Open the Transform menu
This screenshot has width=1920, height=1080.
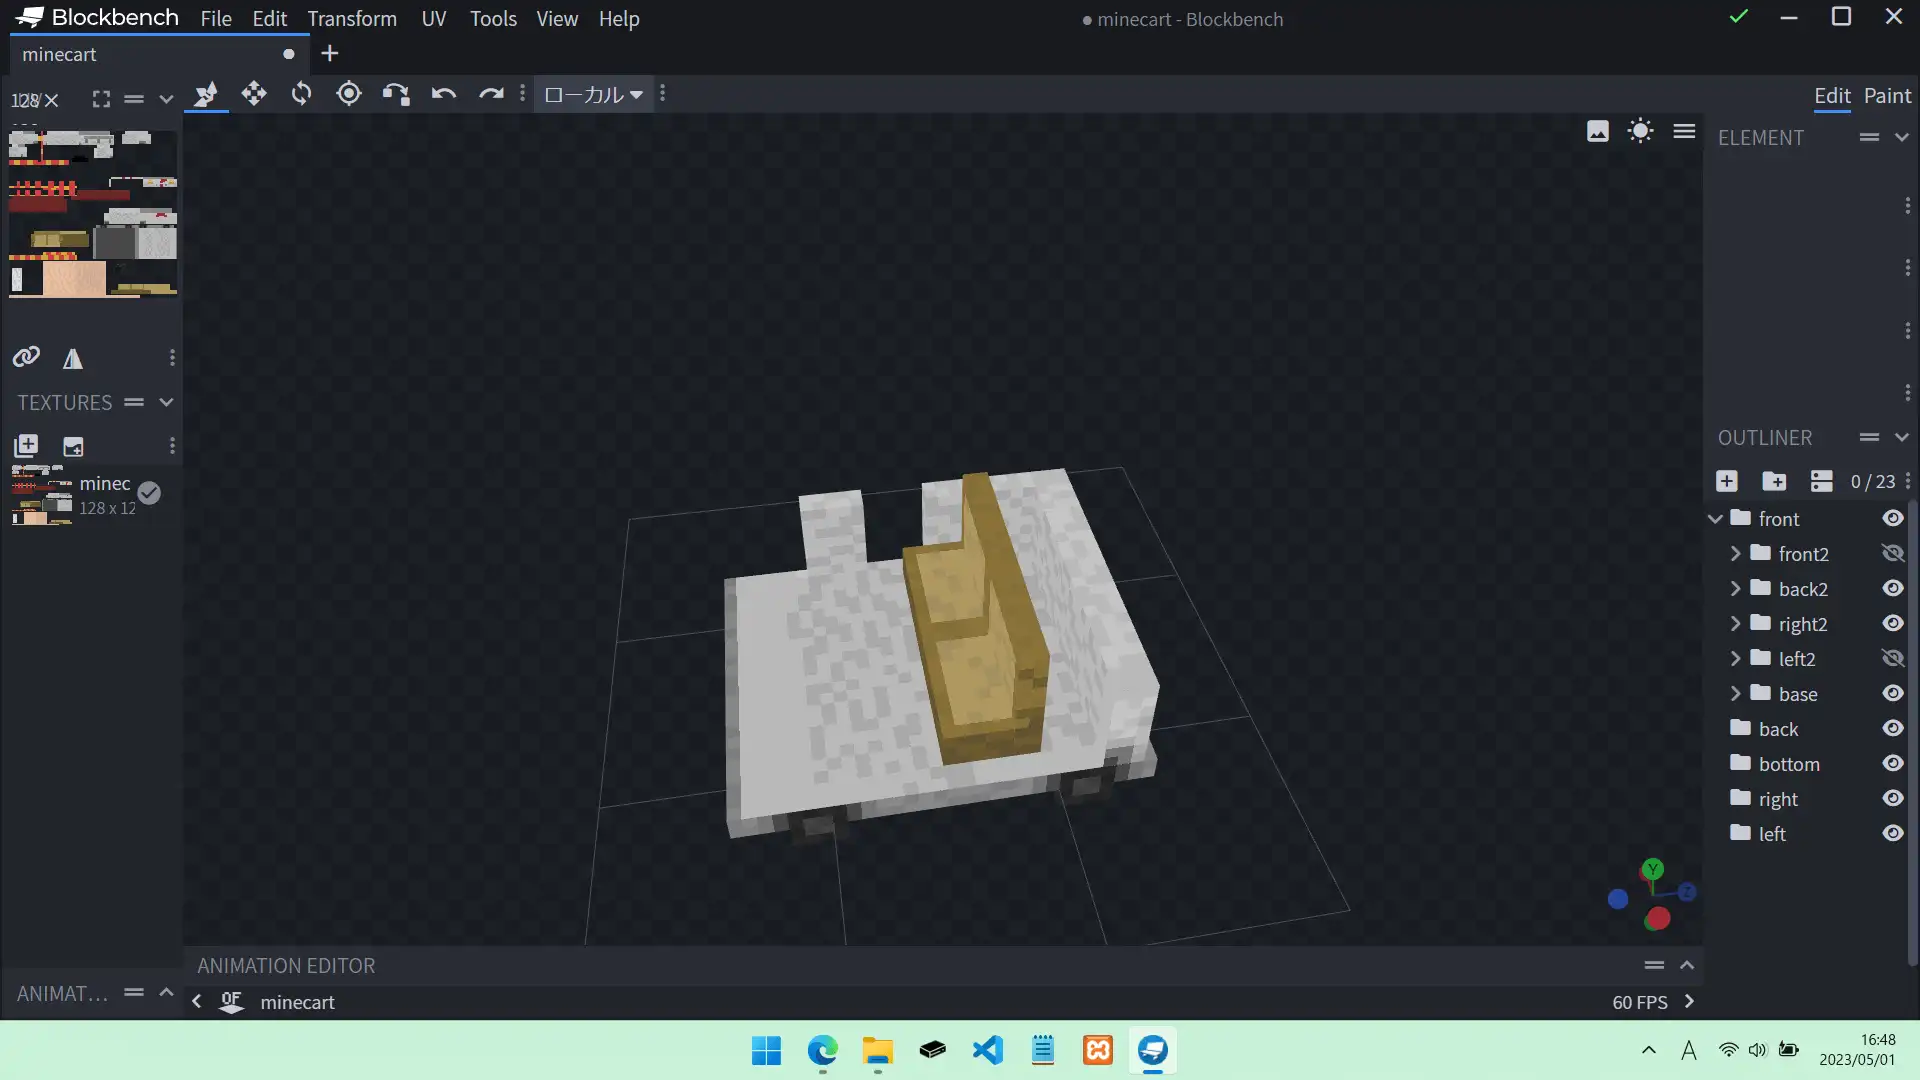click(x=352, y=19)
